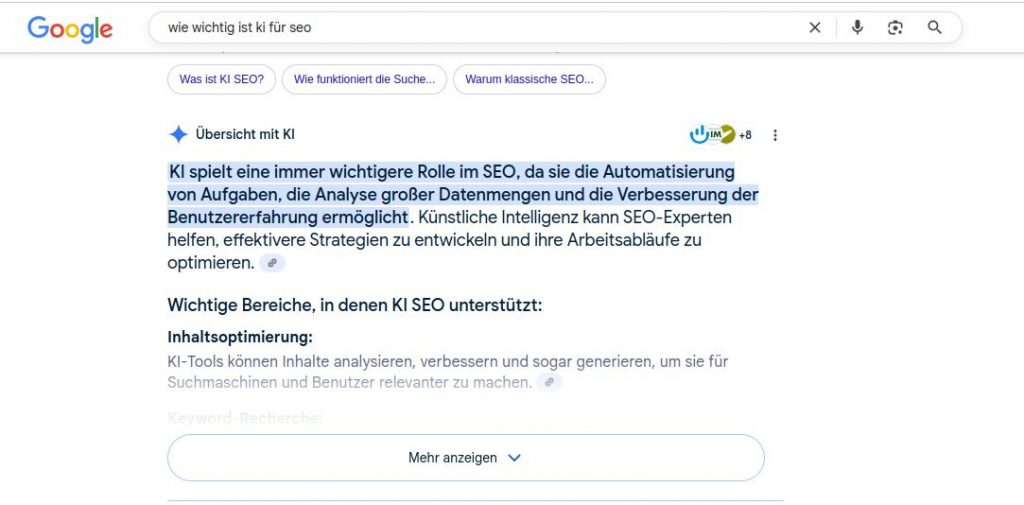
Task: Click the "Inhaltsoptimierung:" subheading
Action: (240, 337)
